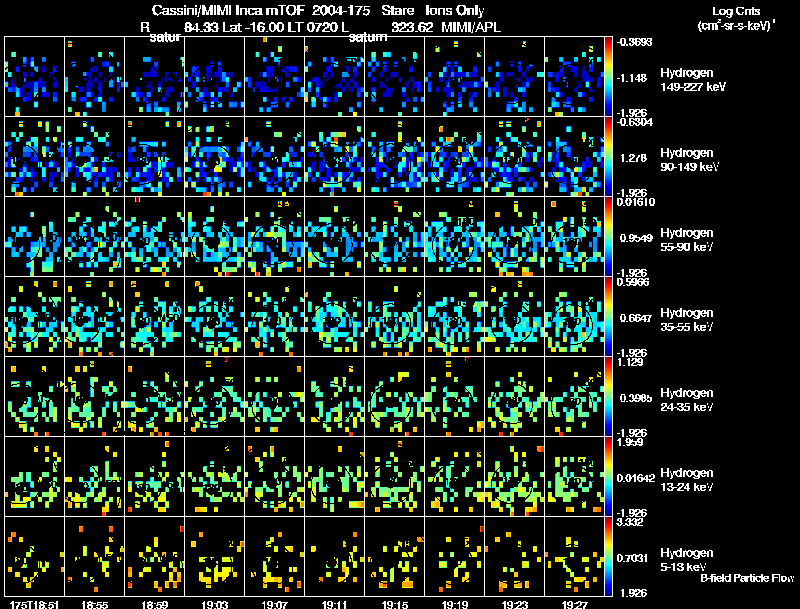The image size is (800, 609).
Task: Select the -0.3693 color scale maximum value
Action: 634,42
